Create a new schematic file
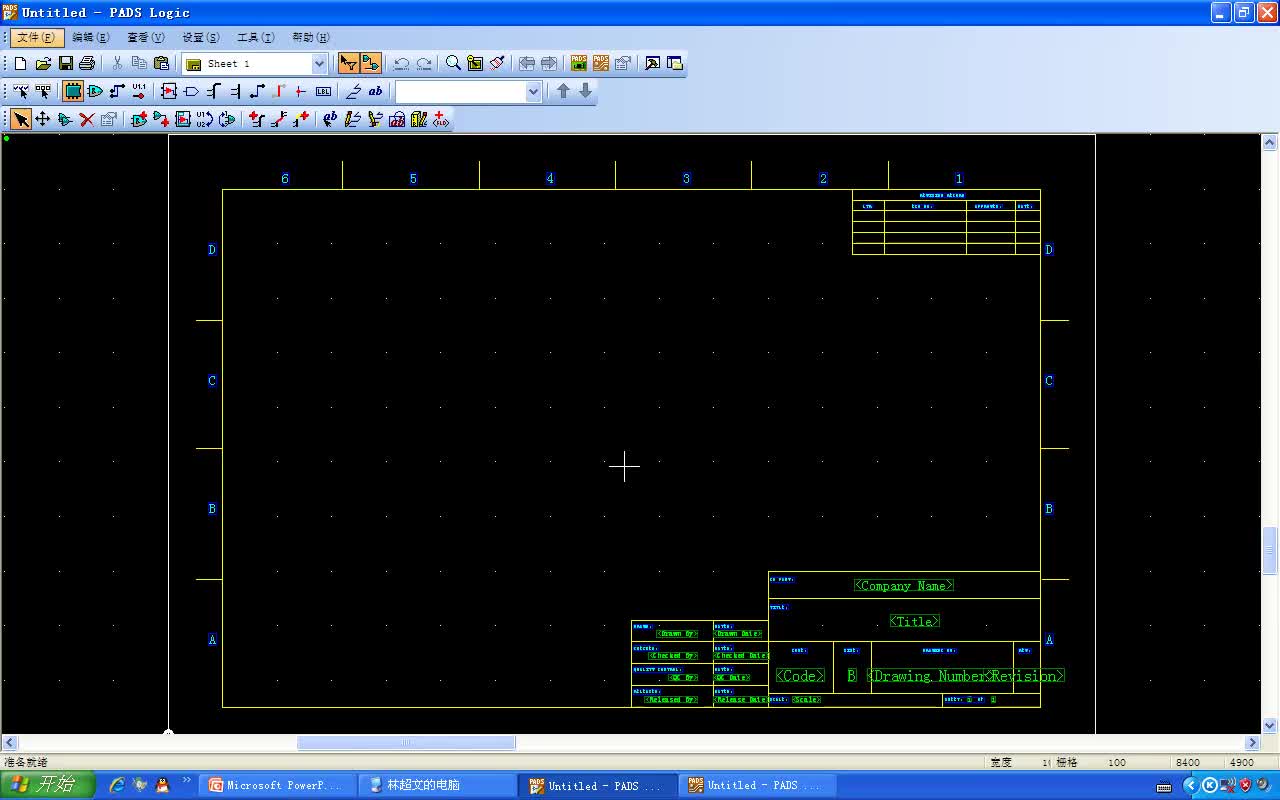Image resolution: width=1280 pixels, height=800 pixels. click(20, 63)
